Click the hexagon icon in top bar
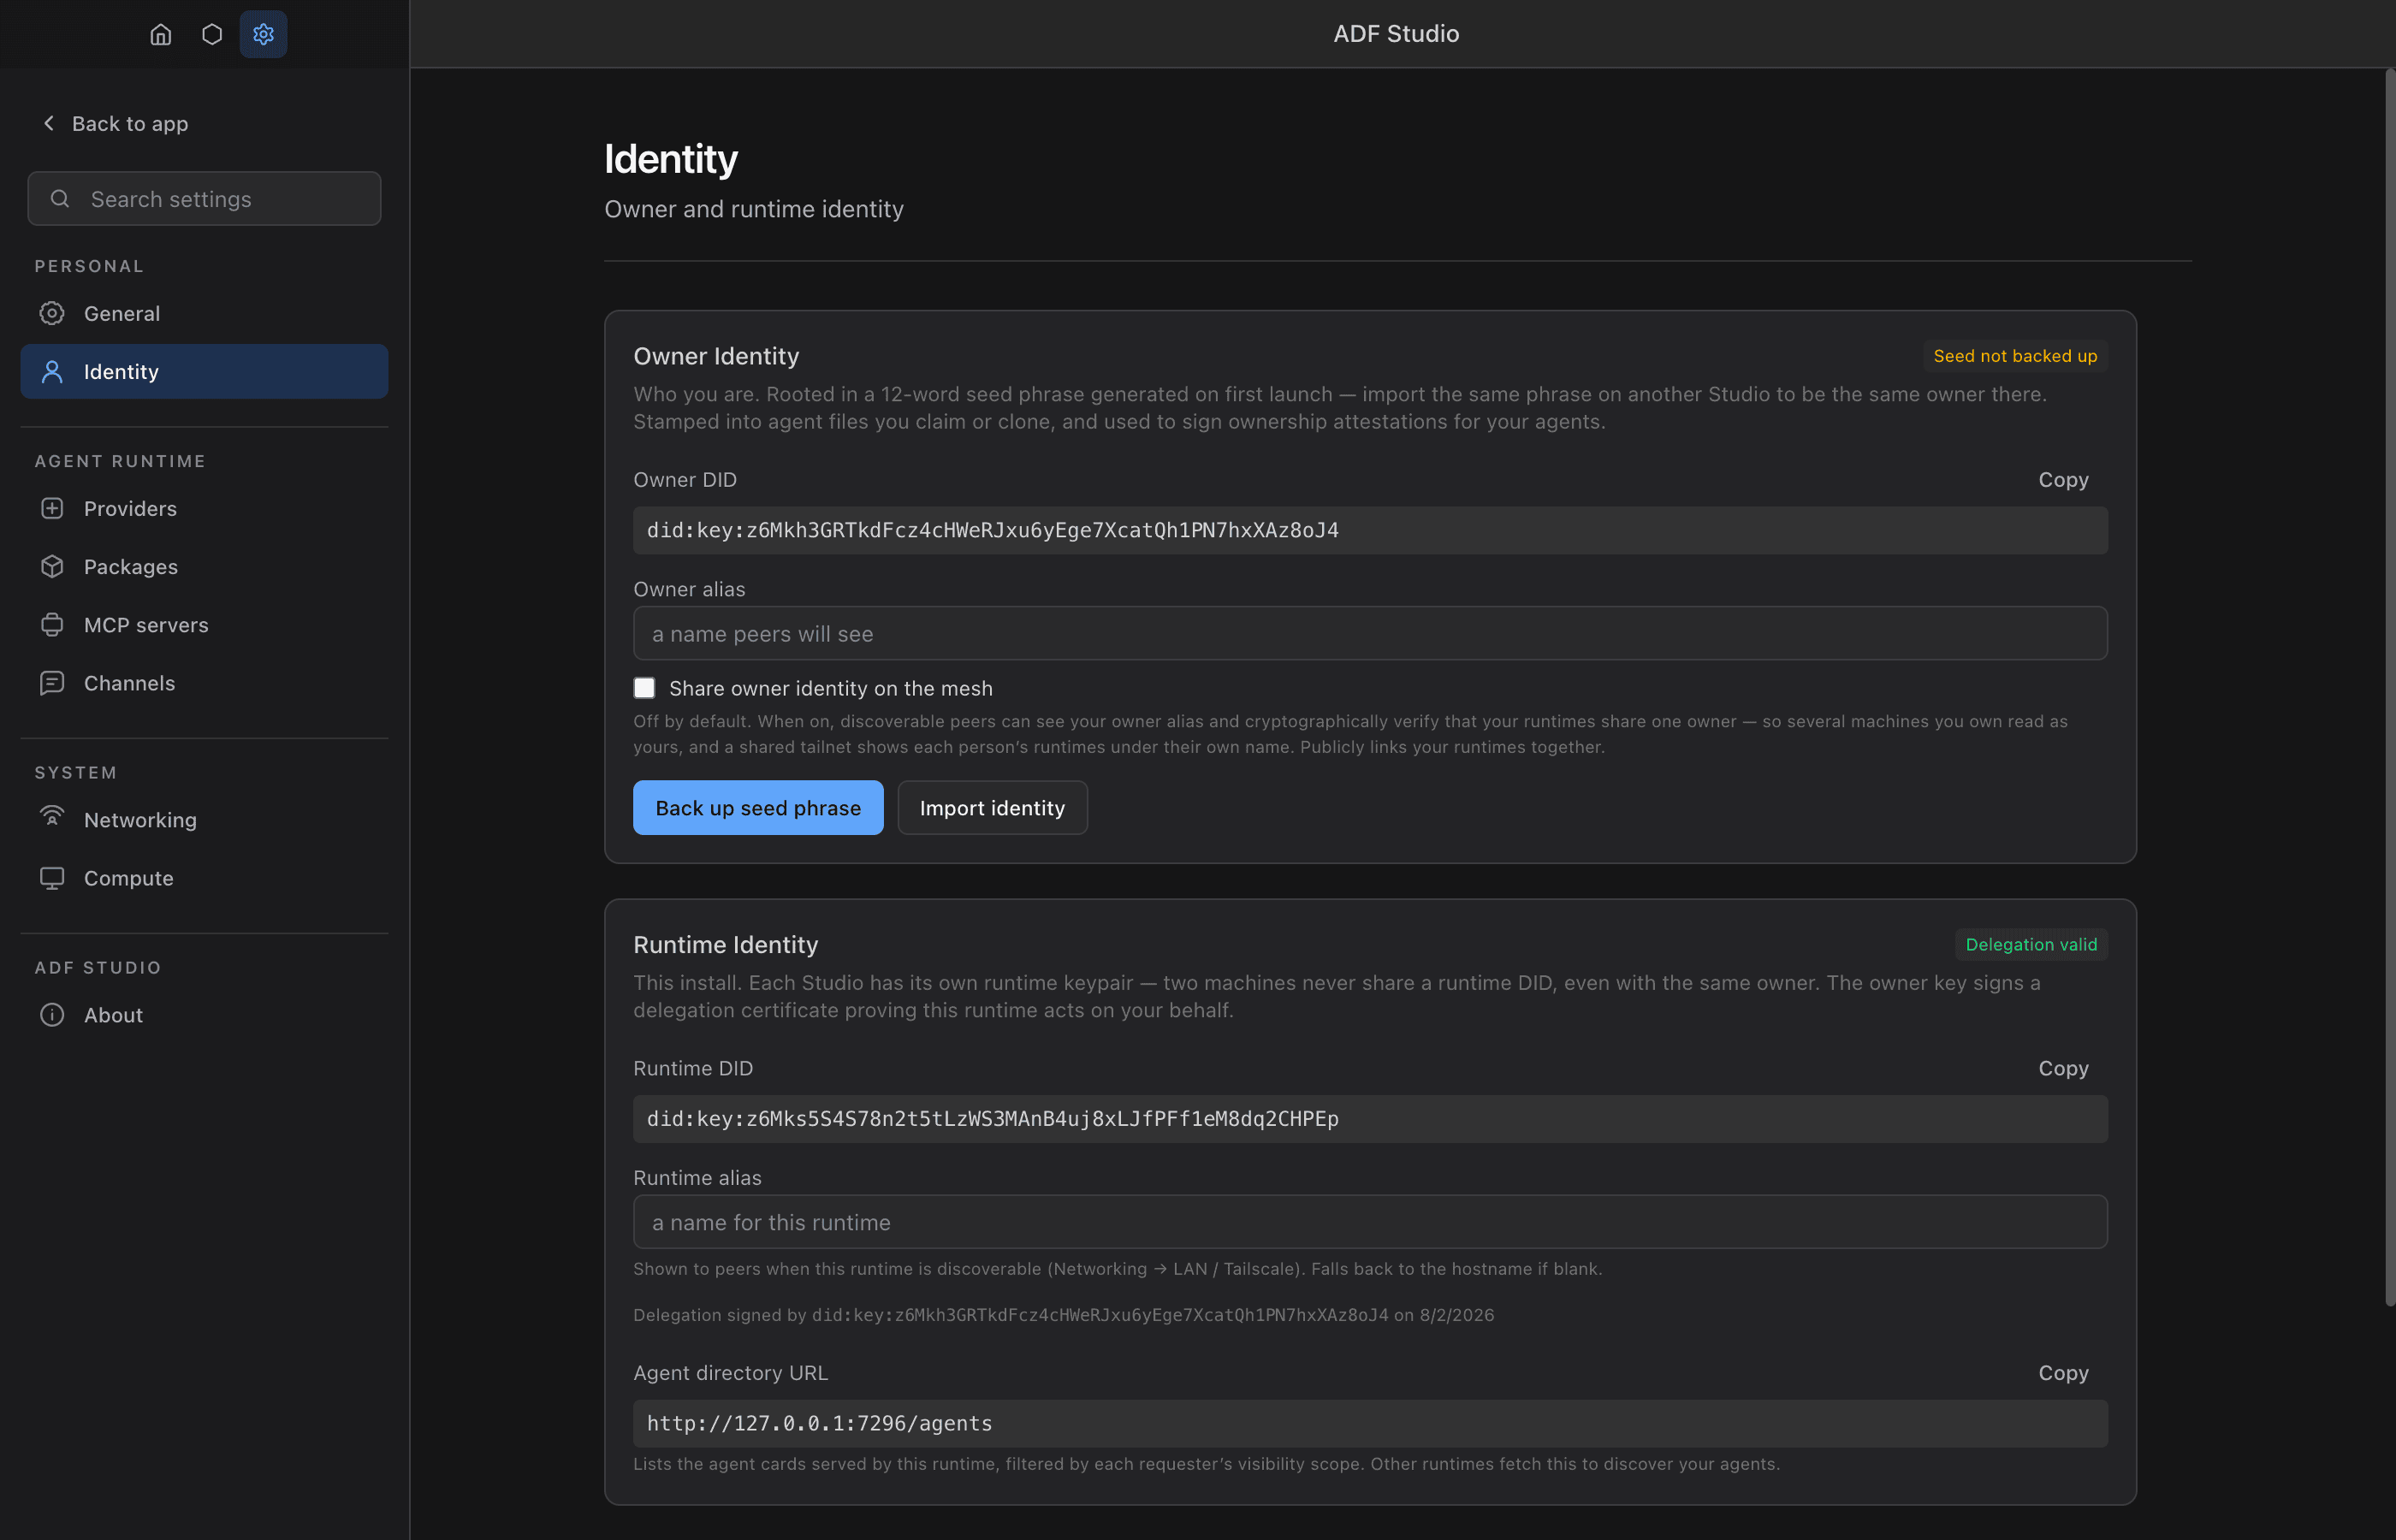The image size is (2396, 1540). (x=212, y=35)
